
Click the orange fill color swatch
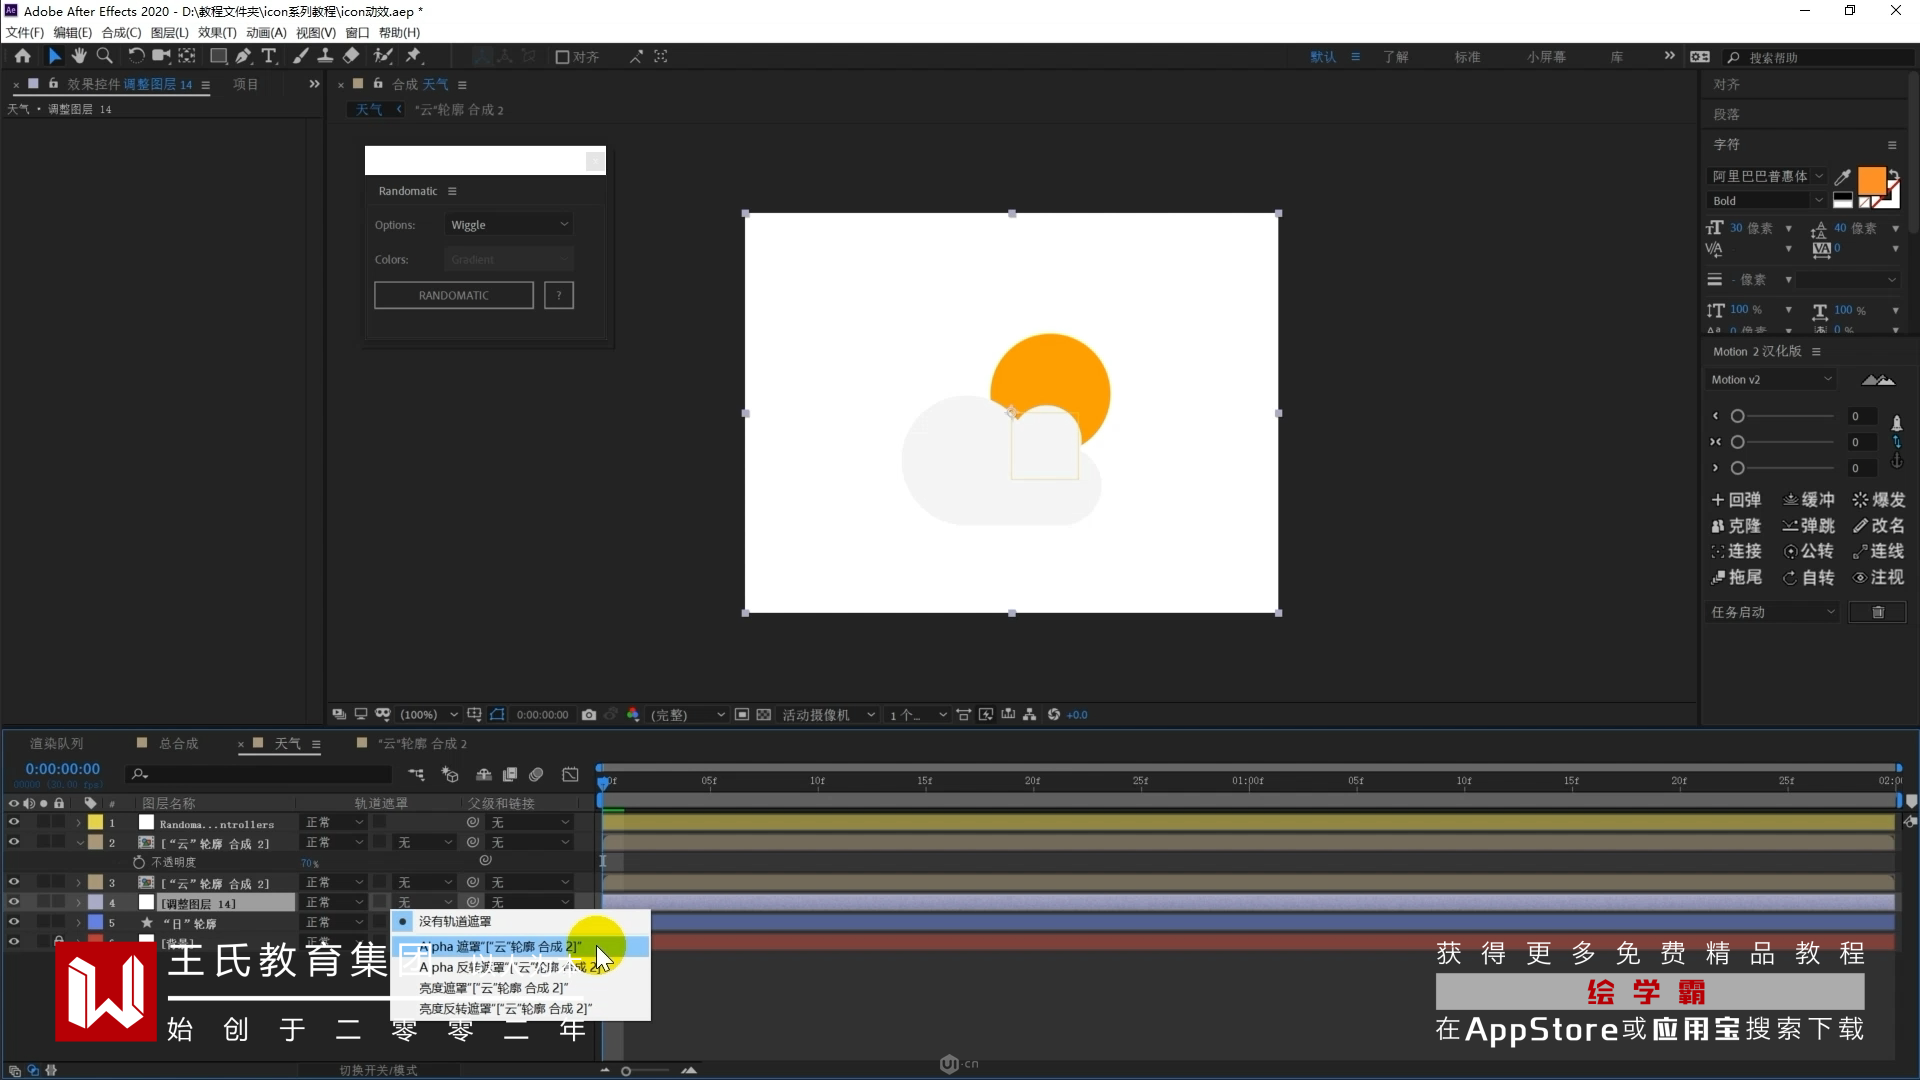pyautogui.click(x=1870, y=181)
